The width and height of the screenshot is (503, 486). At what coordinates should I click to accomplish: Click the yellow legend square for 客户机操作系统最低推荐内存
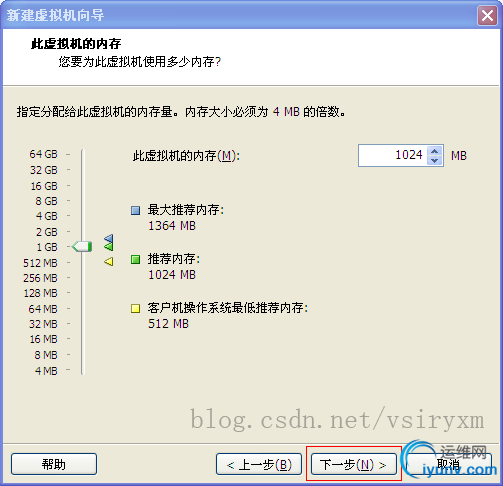(x=135, y=308)
